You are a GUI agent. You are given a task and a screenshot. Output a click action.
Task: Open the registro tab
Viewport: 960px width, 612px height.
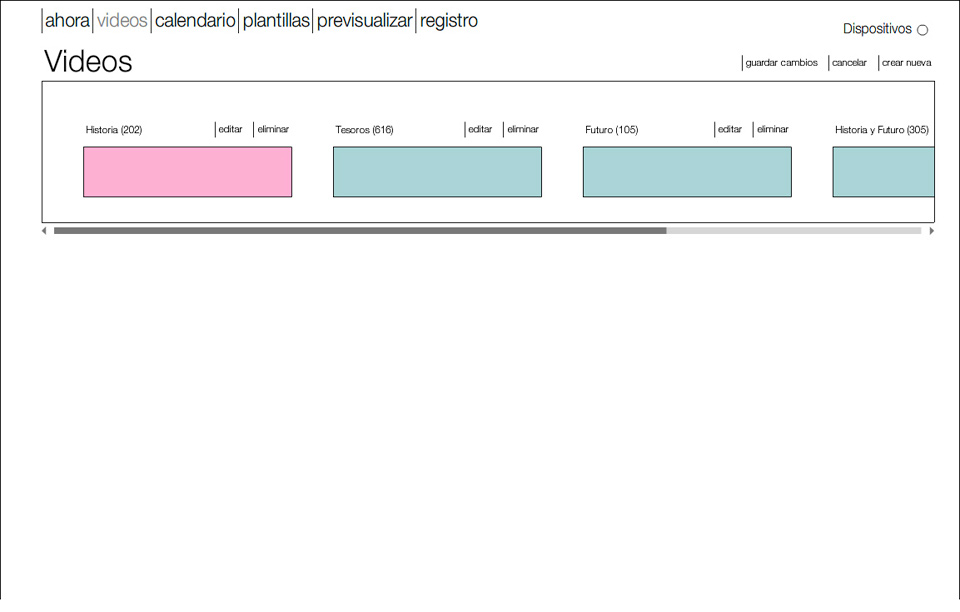pyautogui.click(x=449, y=21)
